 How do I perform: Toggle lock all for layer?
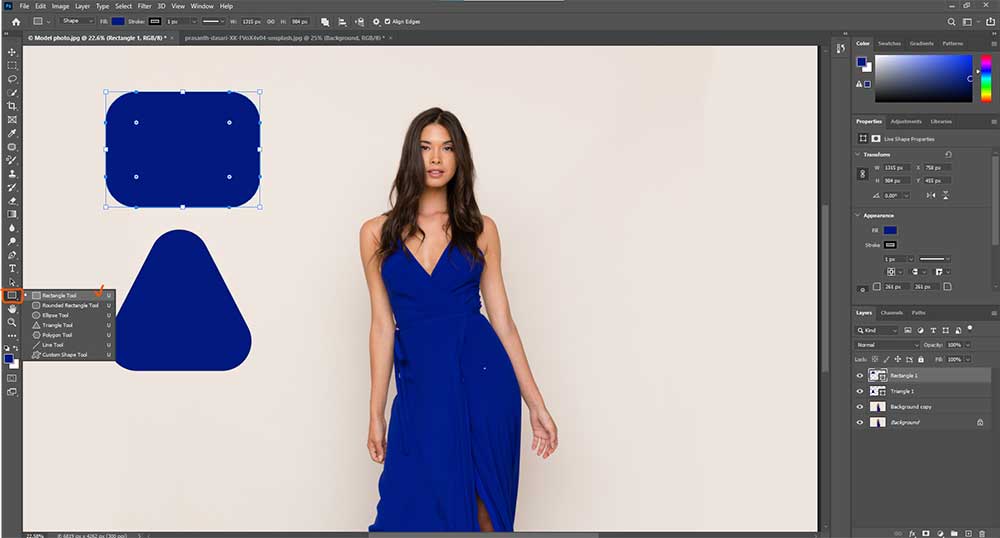[x=921, y=360]
